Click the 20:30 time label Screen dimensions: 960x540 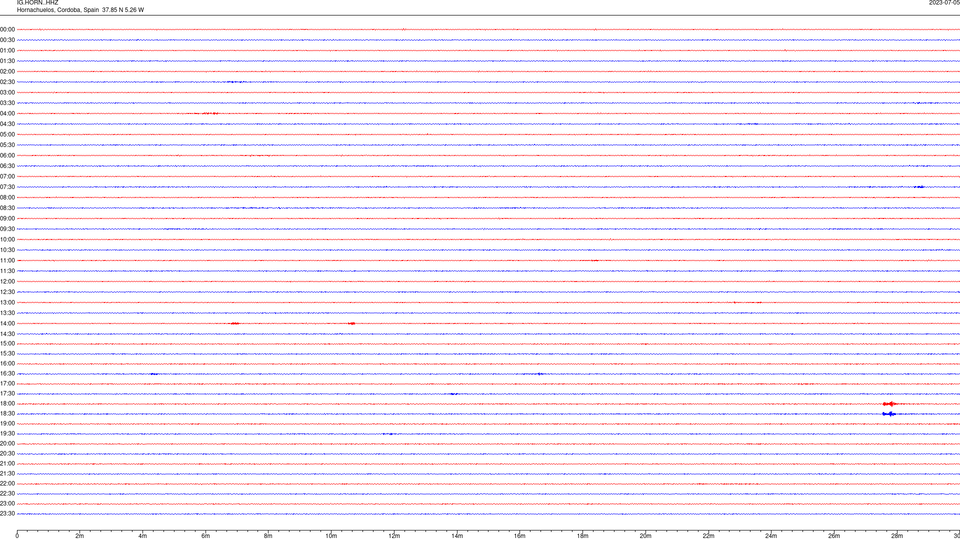pos(7,454)
